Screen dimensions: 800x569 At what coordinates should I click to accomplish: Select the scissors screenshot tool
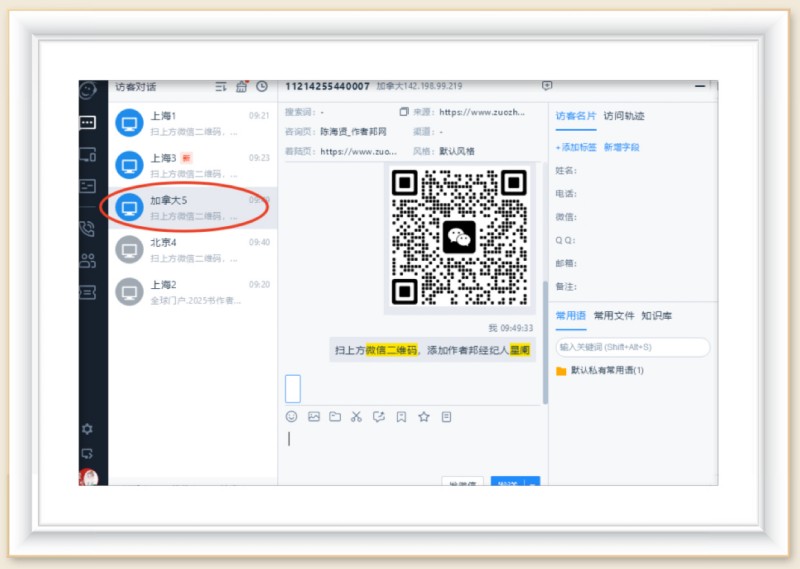pos(356,416)
